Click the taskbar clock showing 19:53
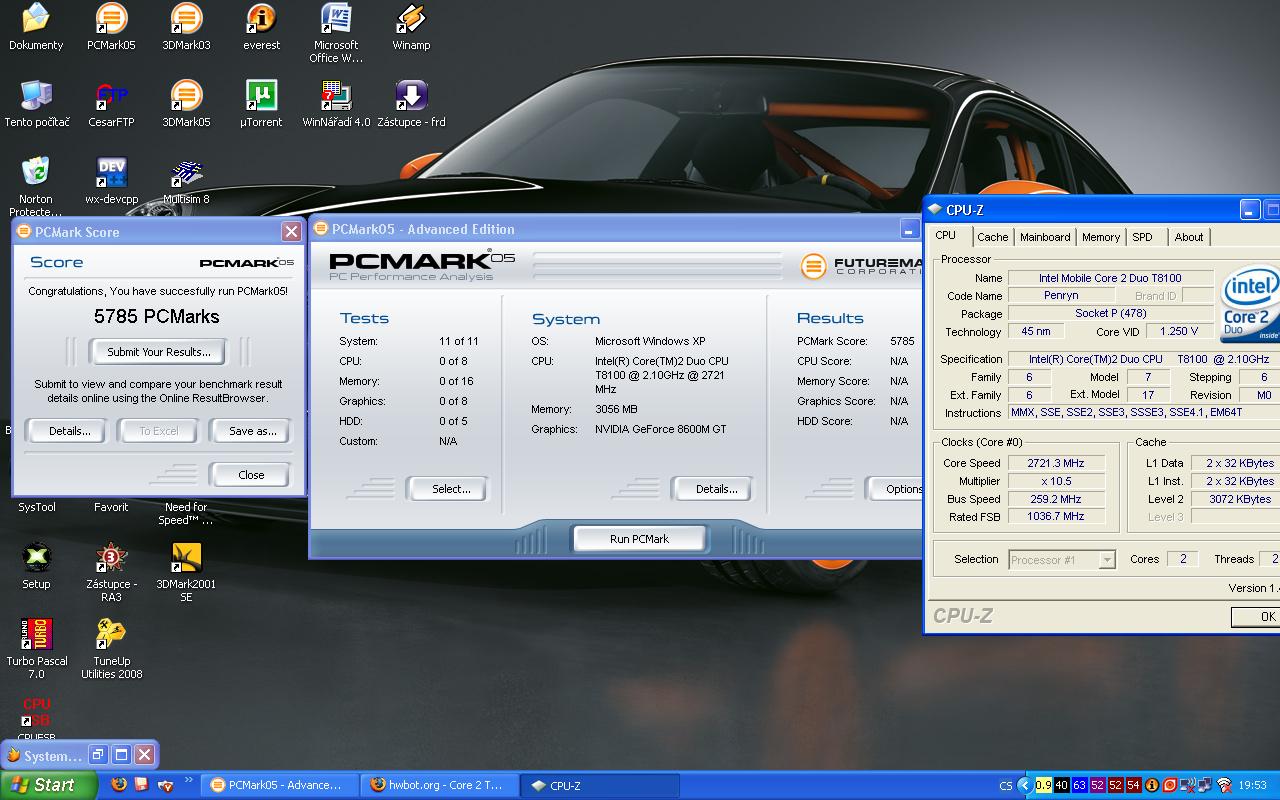The image size is (1280, 800). pyautogui.click(x=1253, y=786)
